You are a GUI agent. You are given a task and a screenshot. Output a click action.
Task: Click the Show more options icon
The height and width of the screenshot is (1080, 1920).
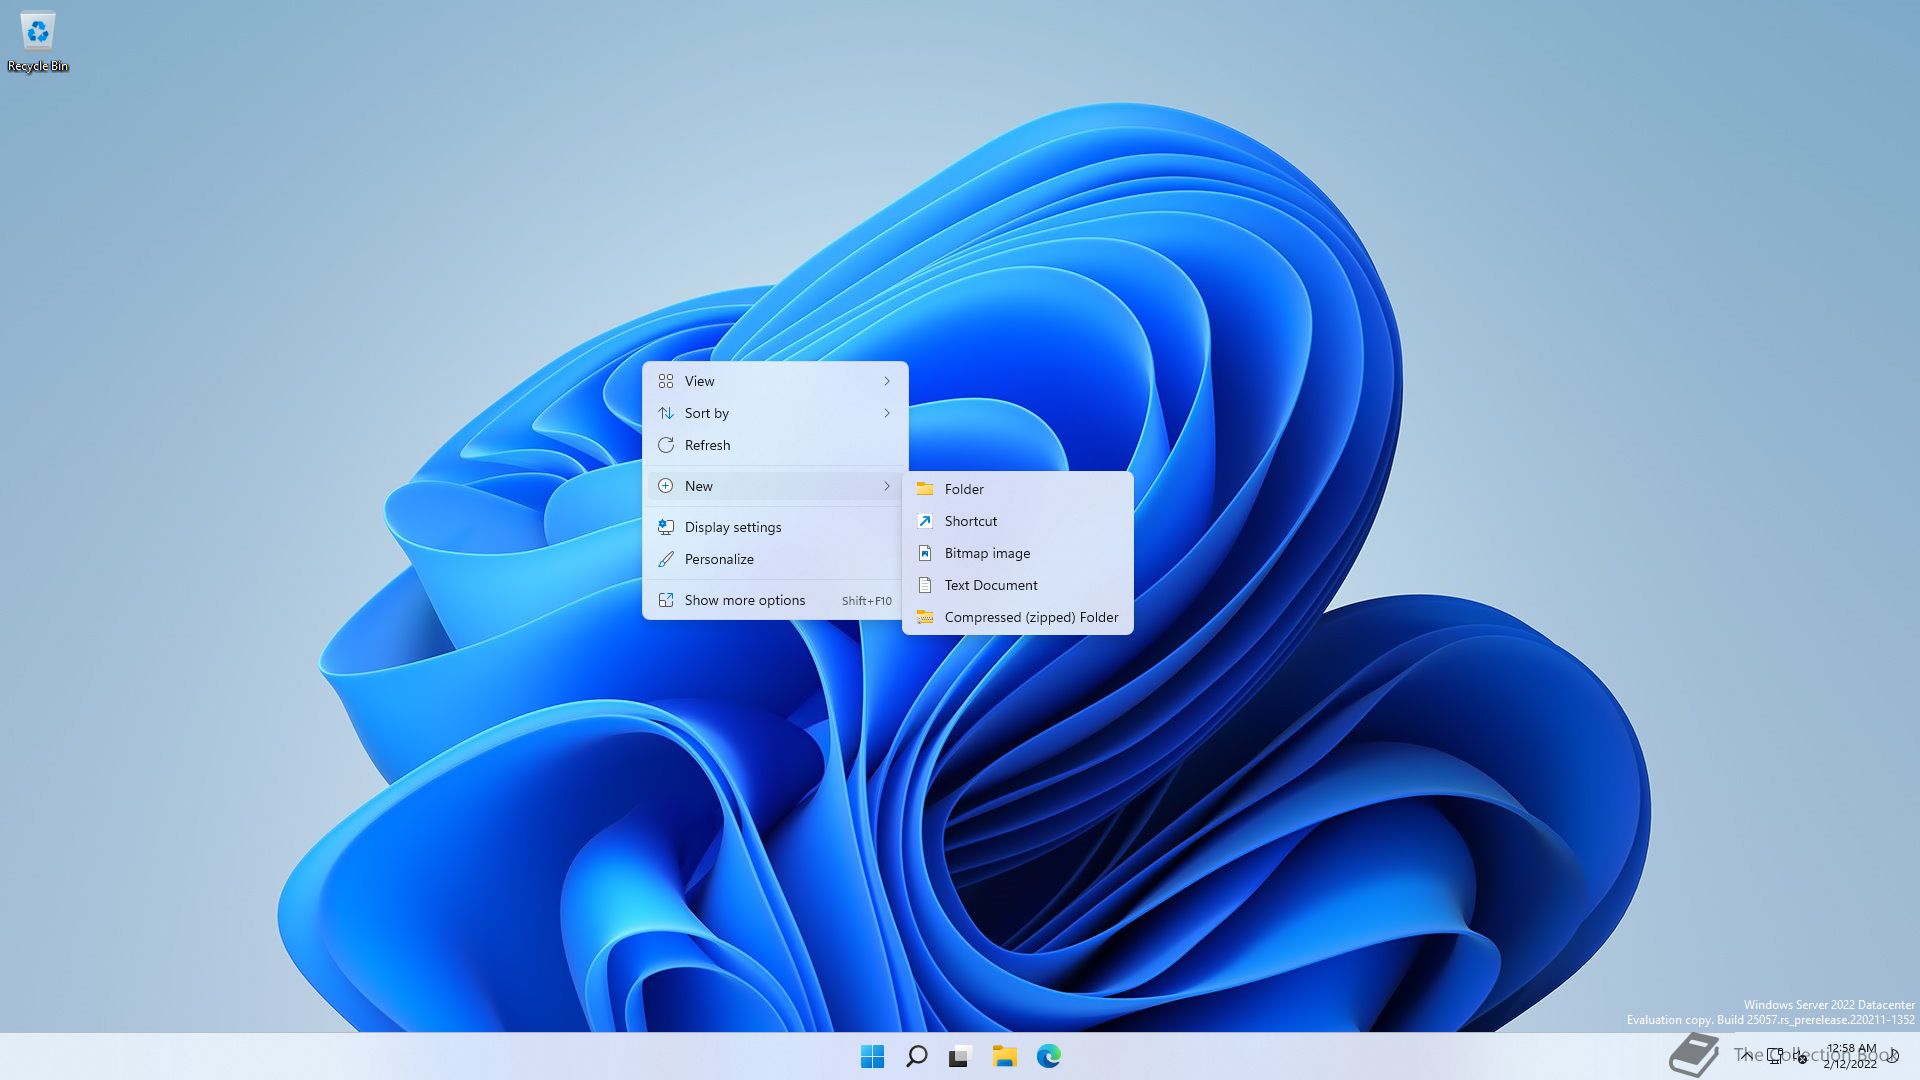pos(666,600)
